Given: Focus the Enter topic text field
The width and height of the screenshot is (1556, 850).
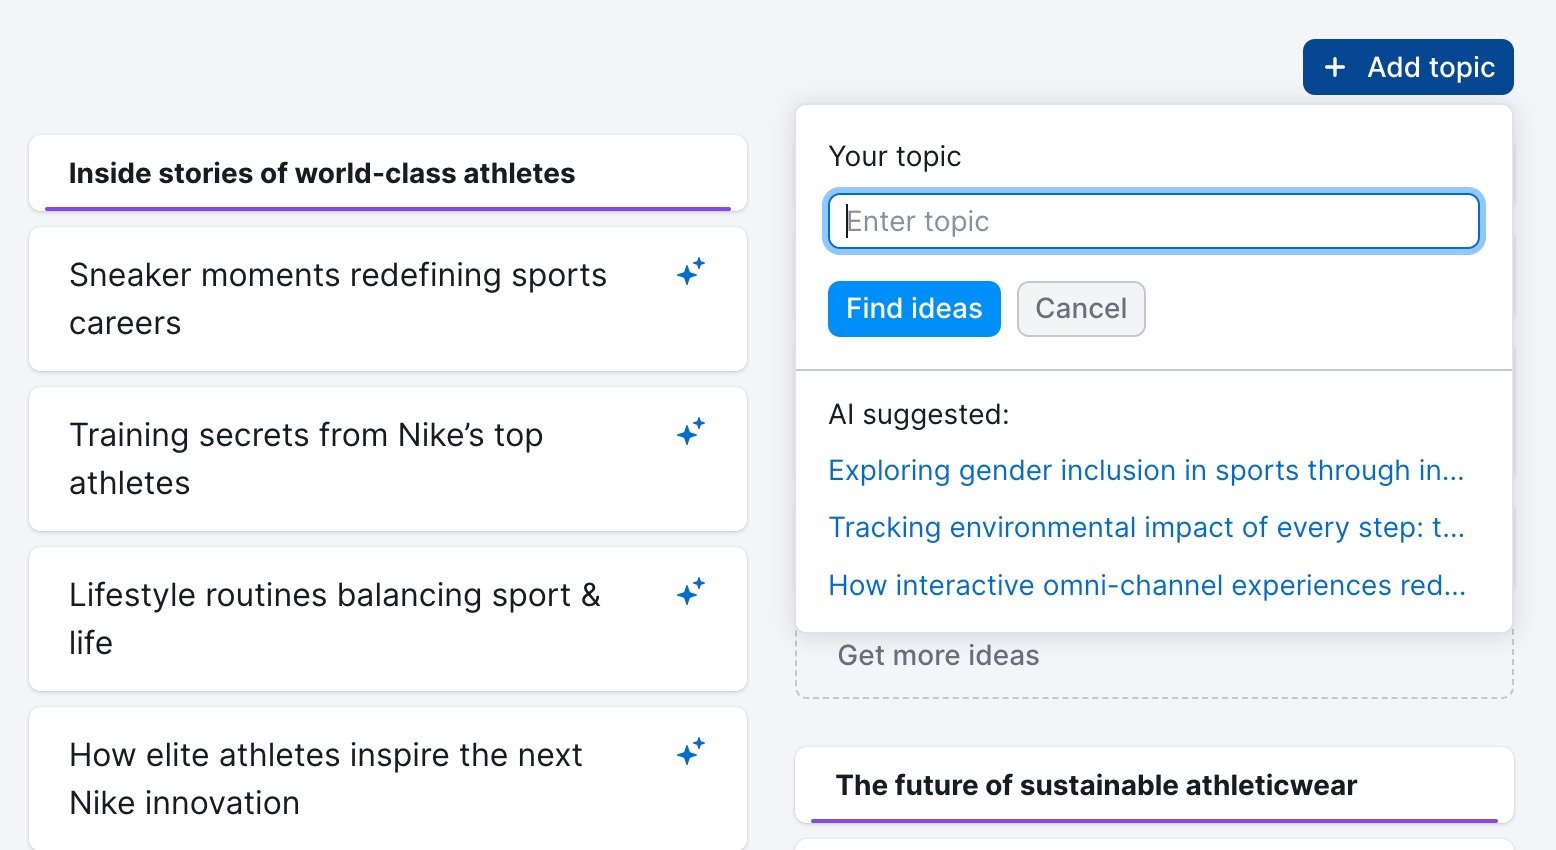Looking at the screenshot, I should 1153,221.
